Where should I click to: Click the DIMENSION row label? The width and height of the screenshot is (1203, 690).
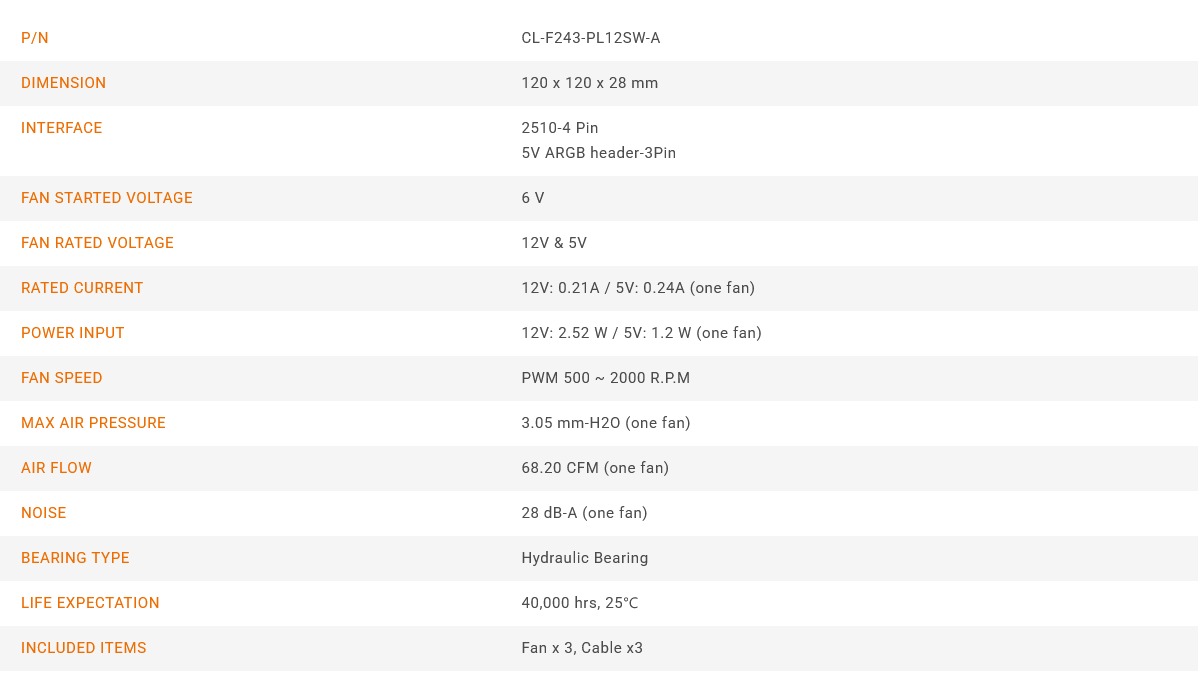pyautogui.click(x=63, y=83)
